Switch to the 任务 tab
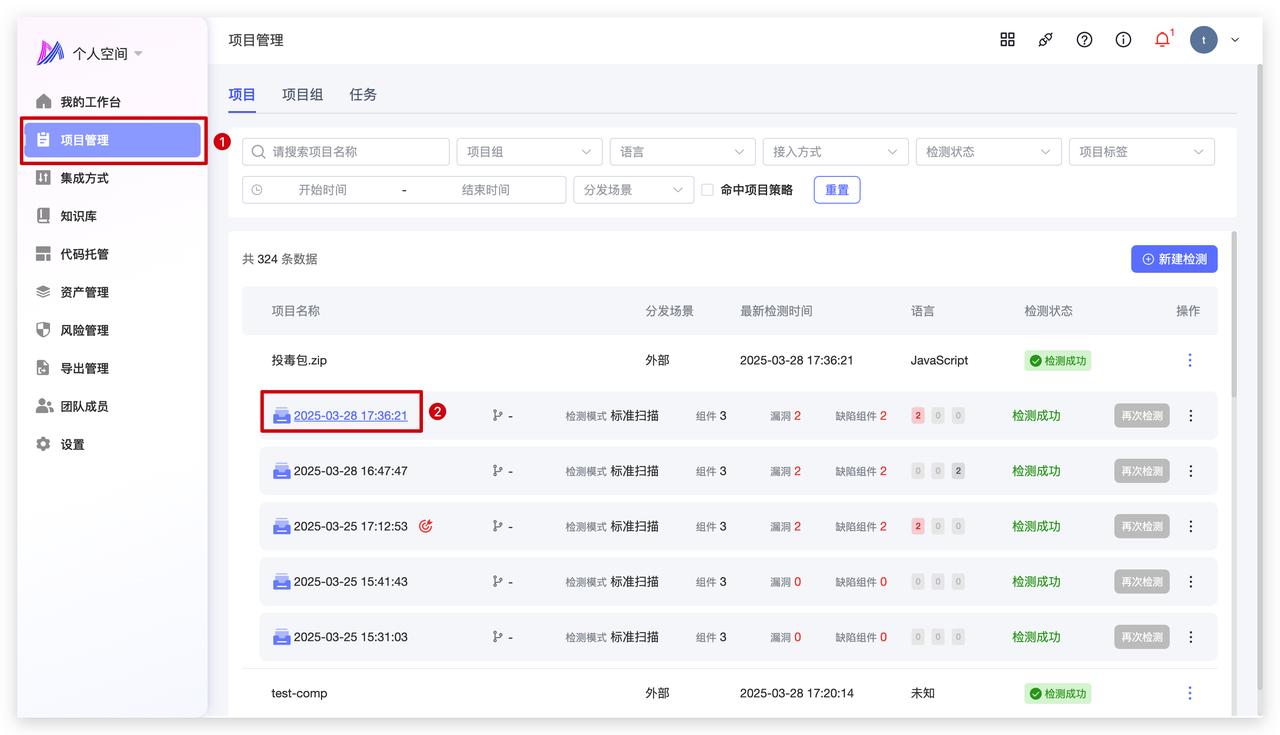 click(x=363, y=95)
